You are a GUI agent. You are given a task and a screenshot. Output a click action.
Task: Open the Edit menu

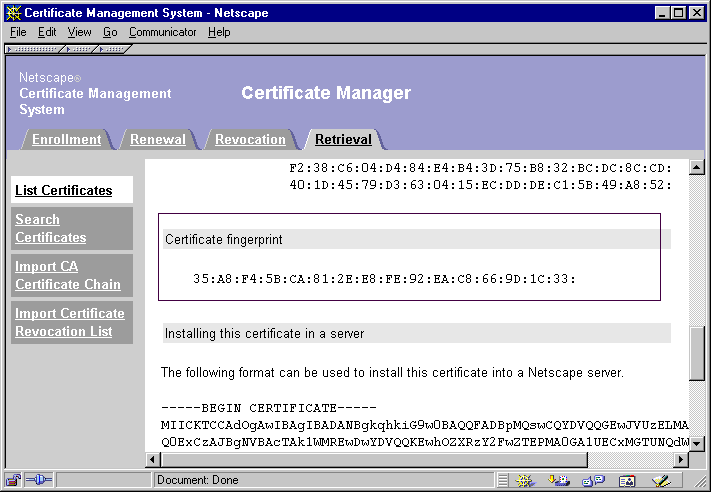tap(47, 32)
